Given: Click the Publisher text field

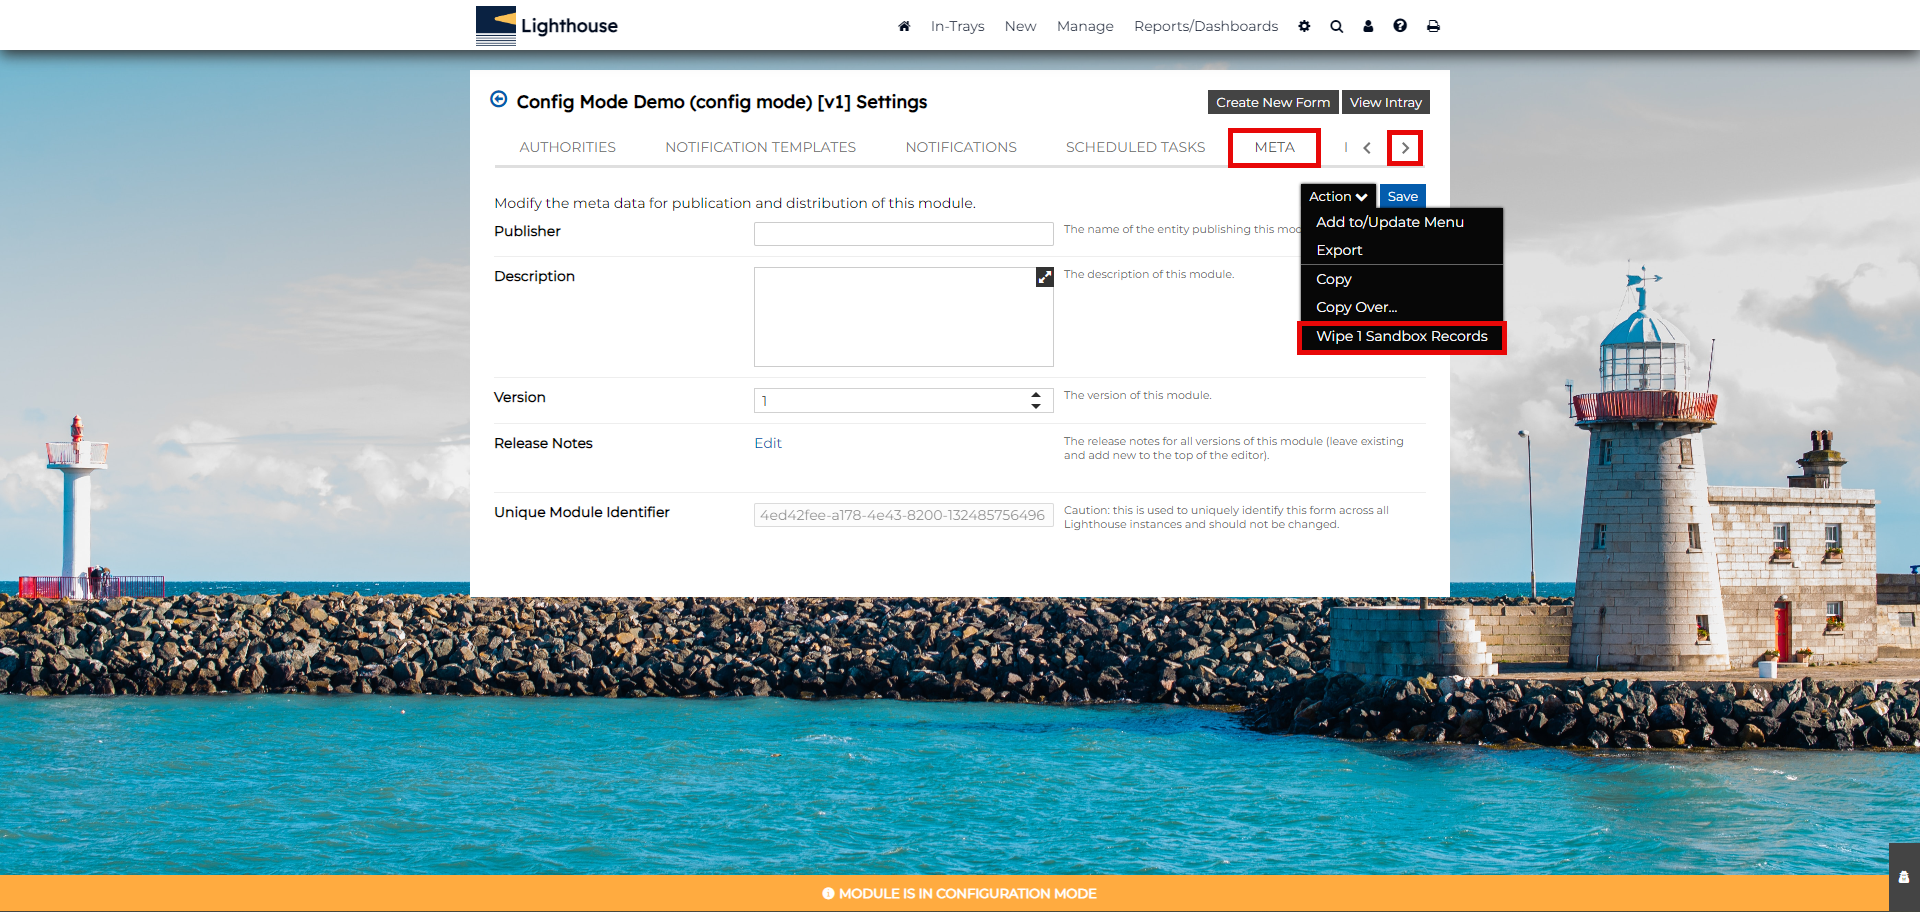Looking at the screenshot, I should tap(903, 234).
